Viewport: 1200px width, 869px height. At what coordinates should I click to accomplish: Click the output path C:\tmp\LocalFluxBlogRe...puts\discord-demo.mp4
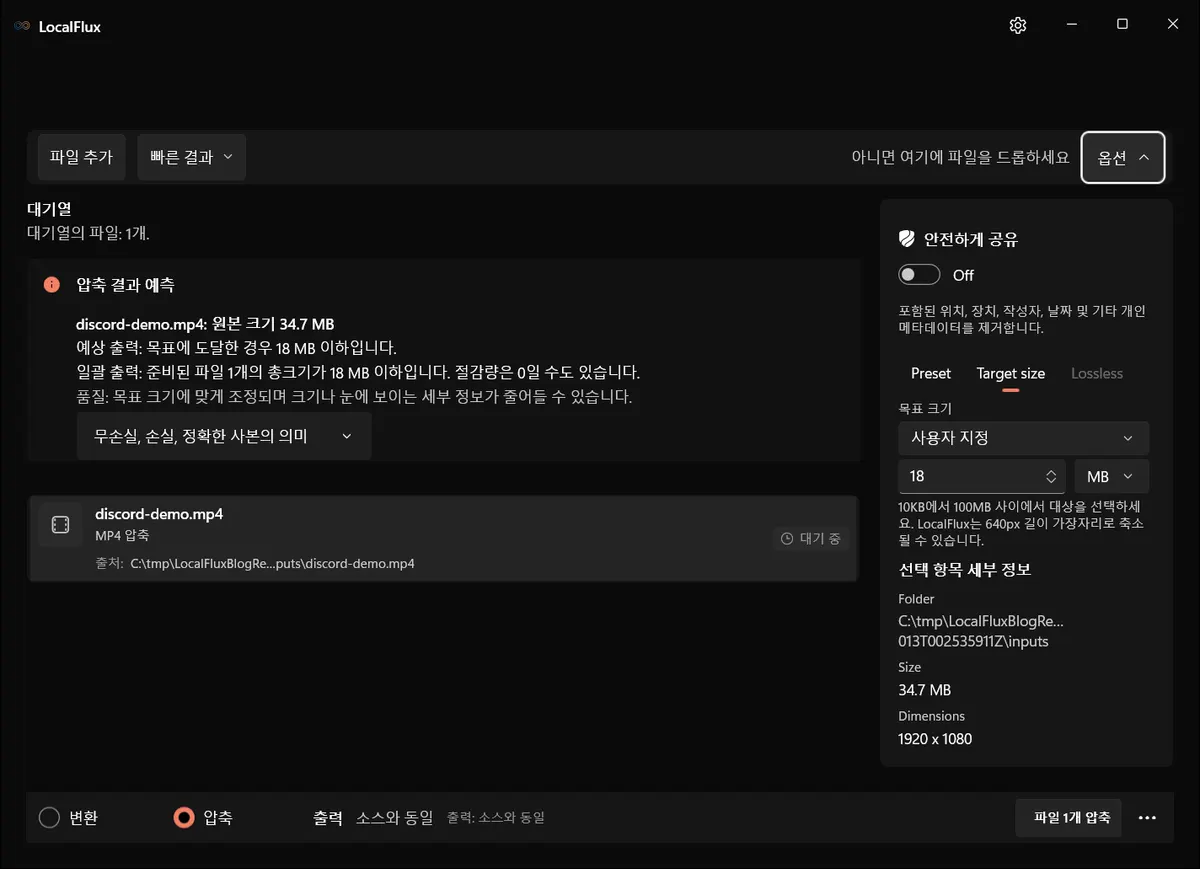click(272, 563)
